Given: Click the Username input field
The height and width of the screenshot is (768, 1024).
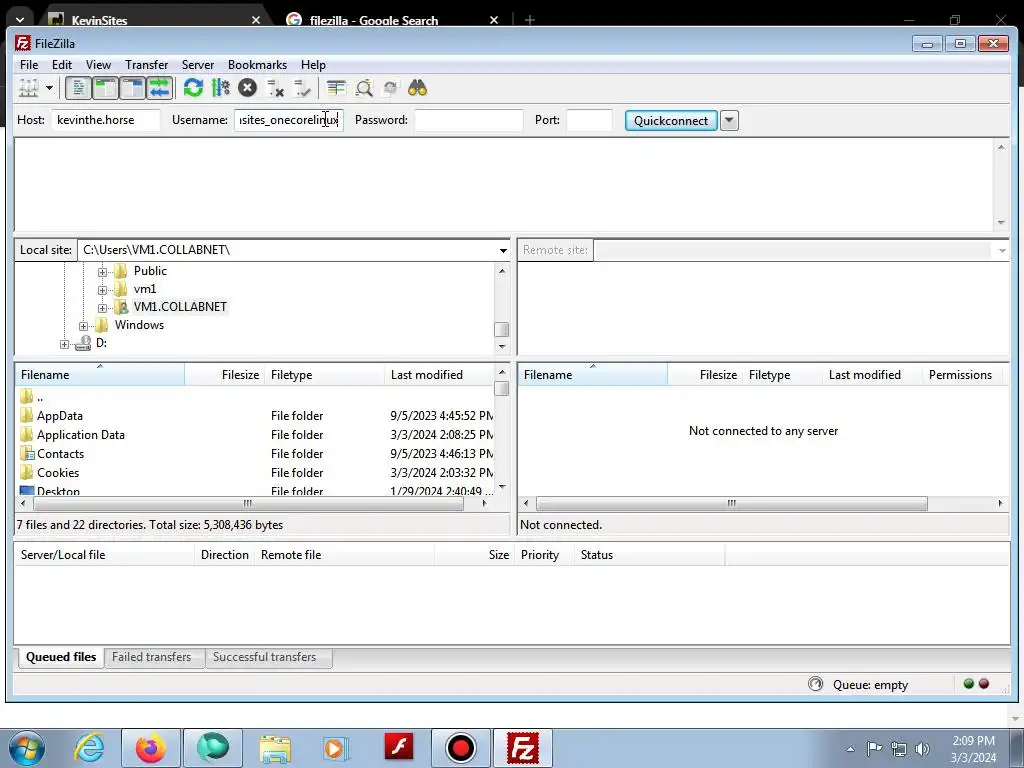Looking at the screenshot, I should pos(289,120).
